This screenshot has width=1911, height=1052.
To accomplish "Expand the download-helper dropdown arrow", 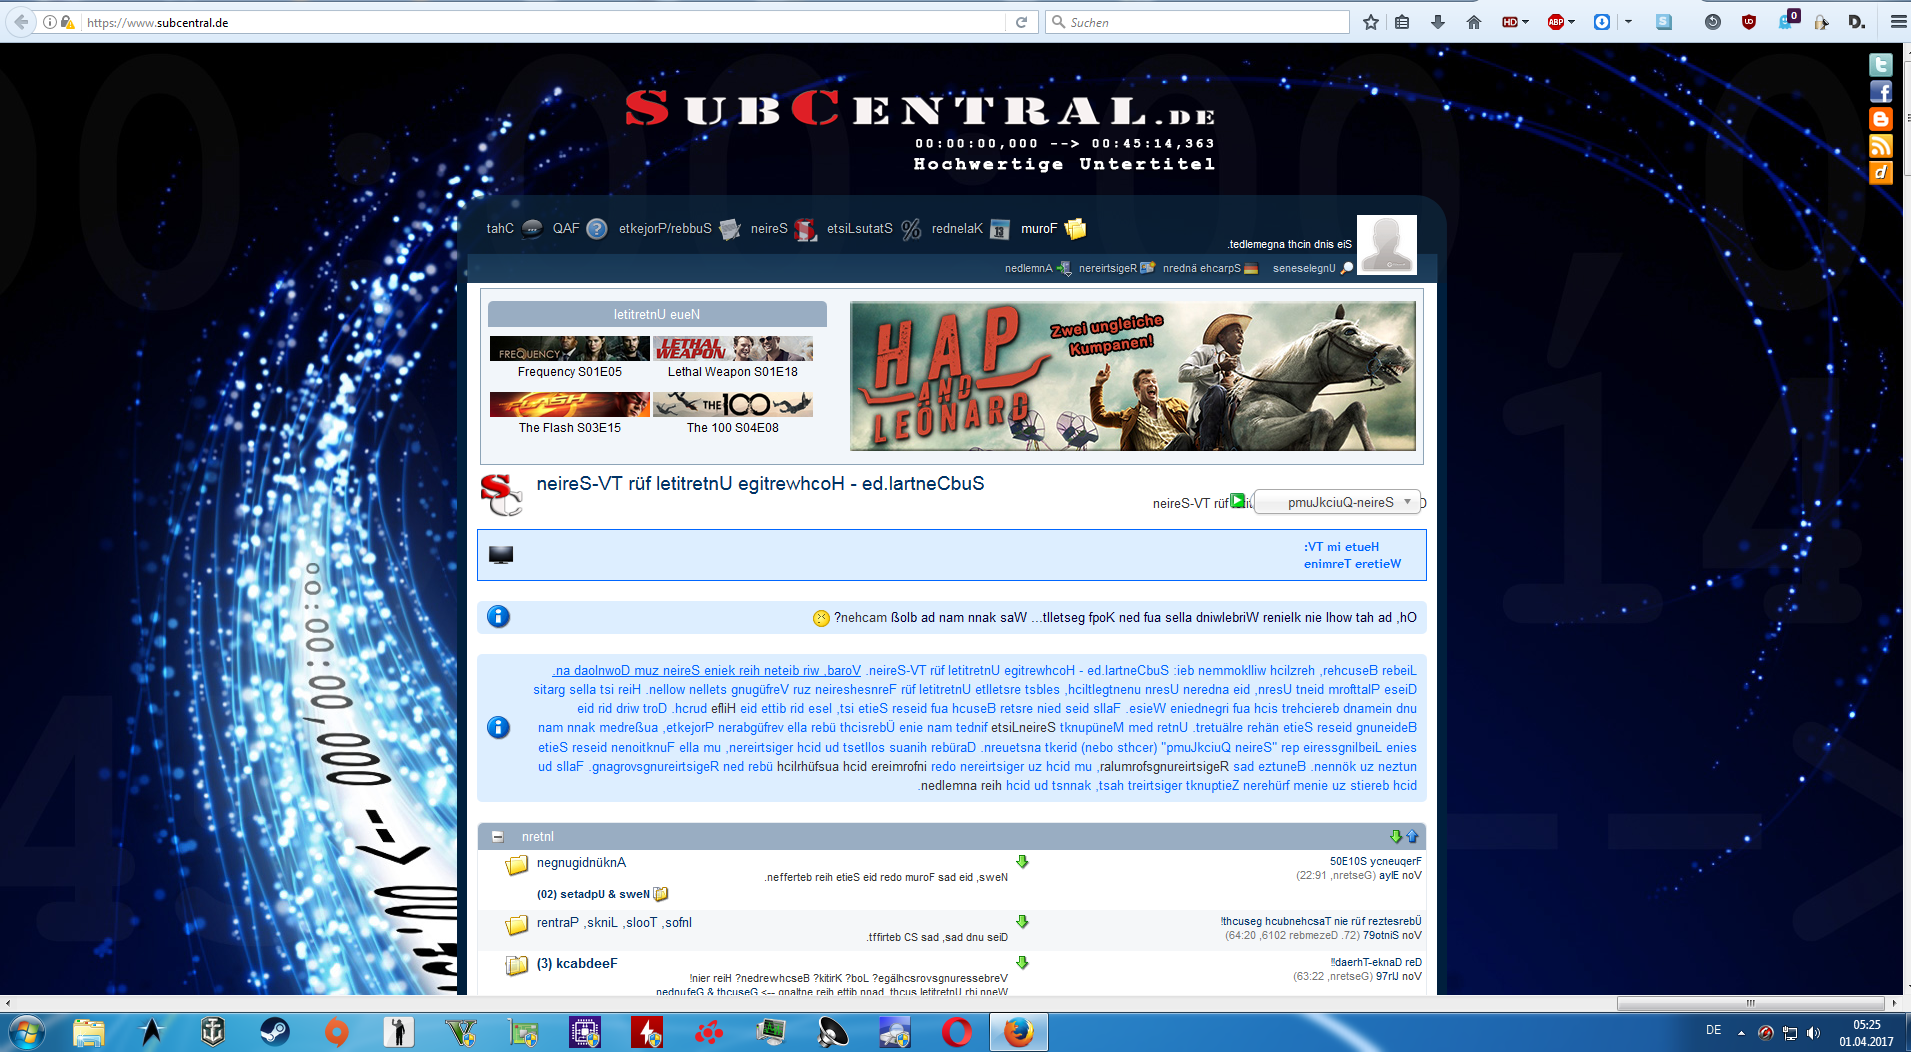I will coord(1628,22).
